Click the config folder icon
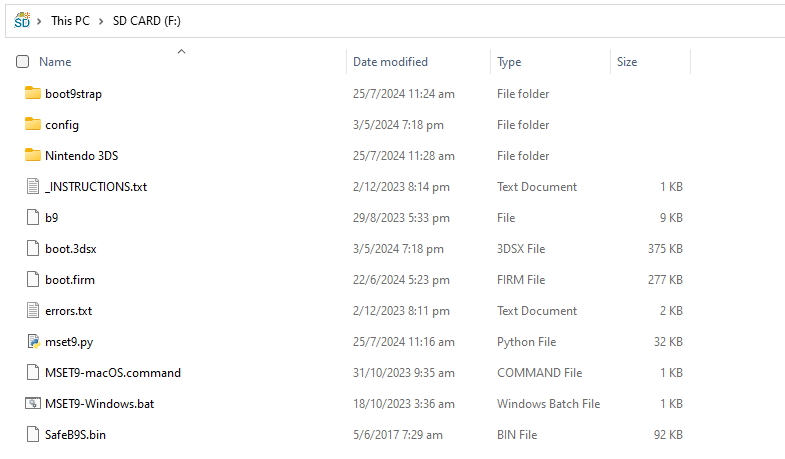 coord(32,125)
